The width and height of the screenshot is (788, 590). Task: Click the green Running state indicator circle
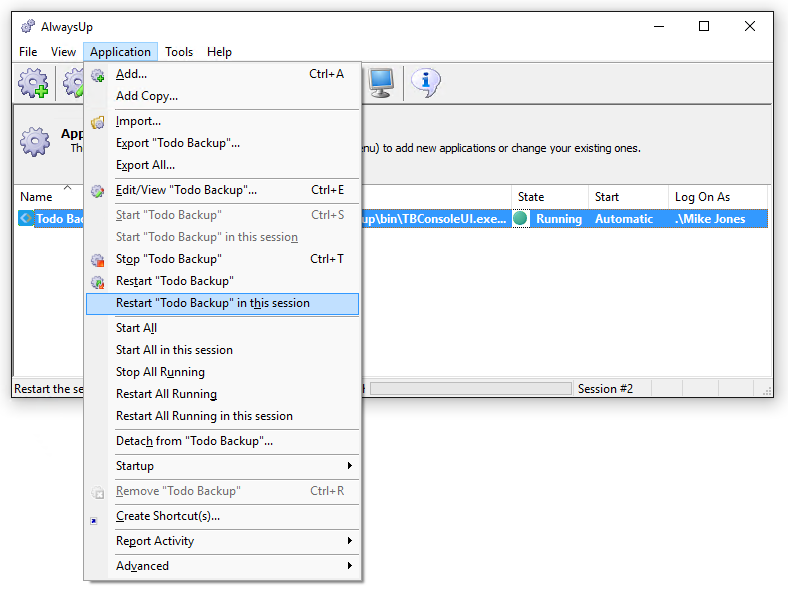pyautogui.click(x=520, y=219)
